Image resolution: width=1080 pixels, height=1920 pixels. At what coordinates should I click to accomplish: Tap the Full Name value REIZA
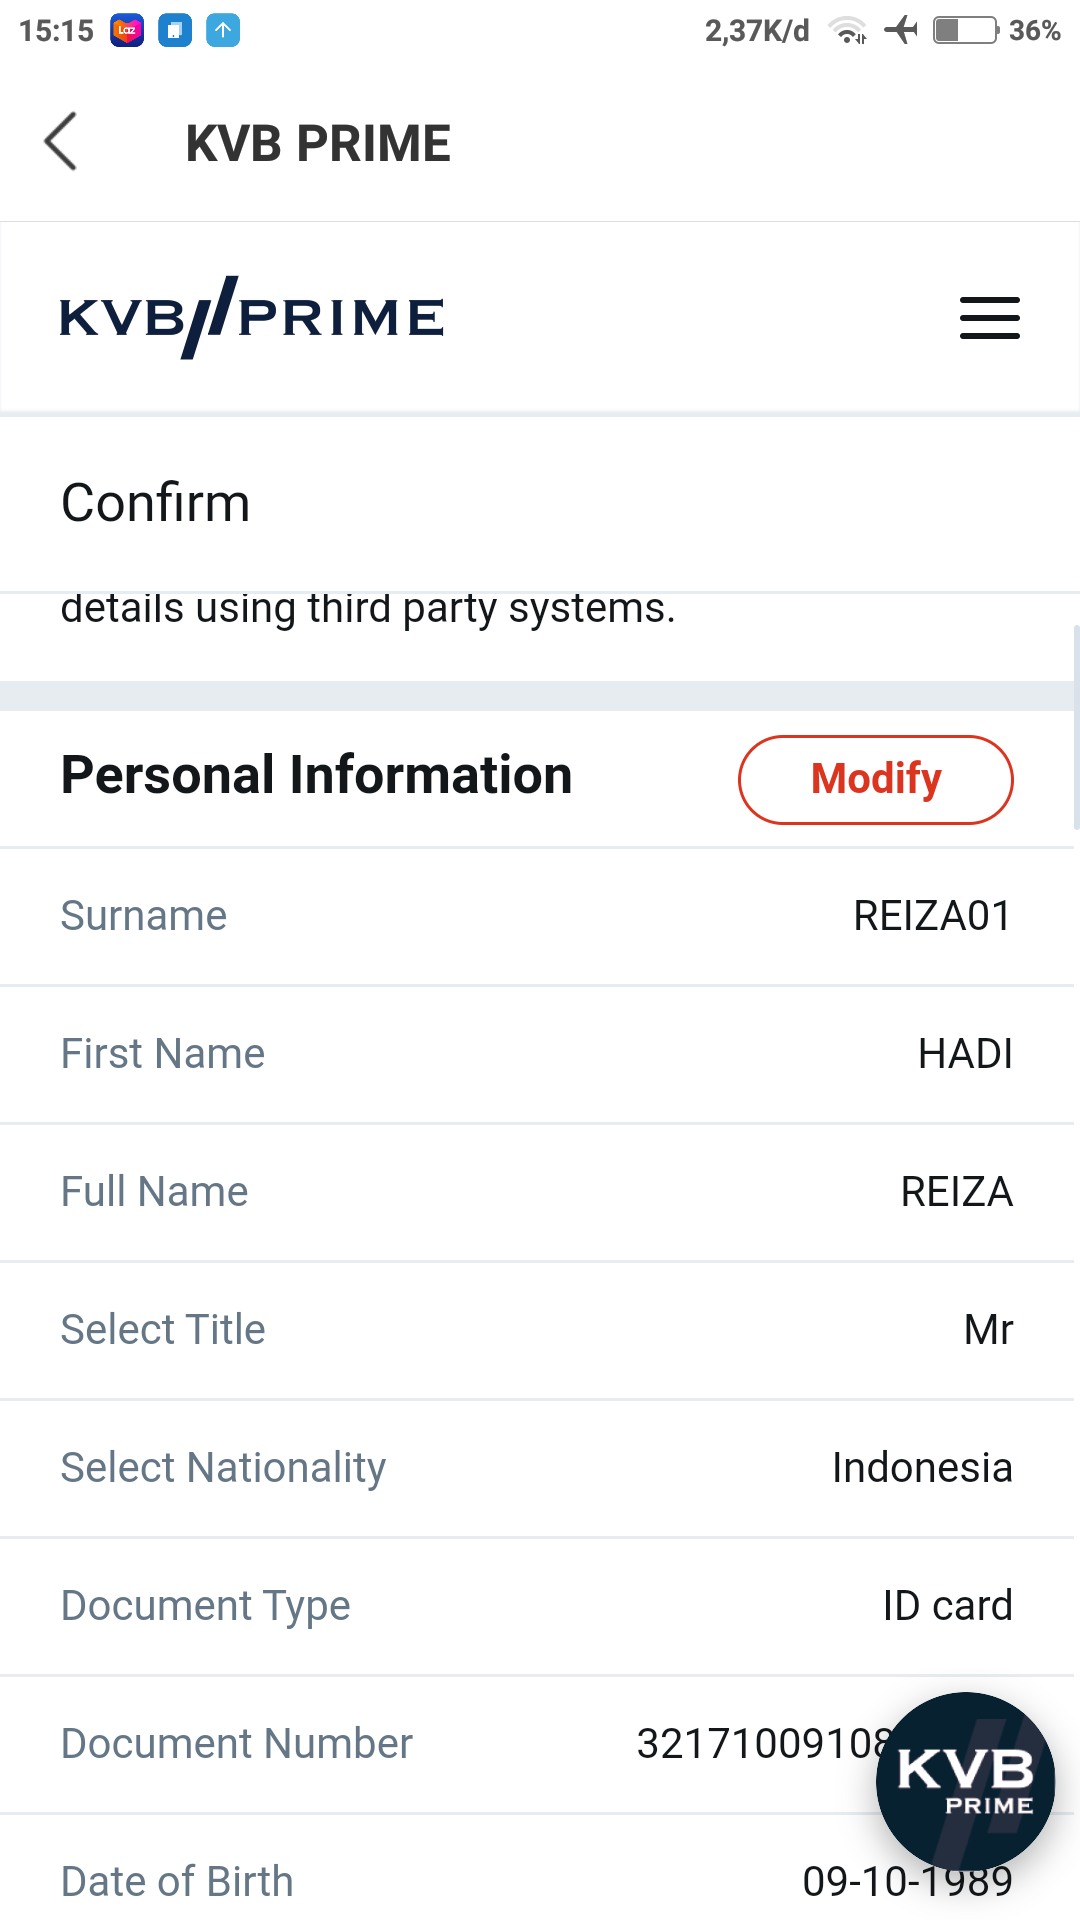957,1192
